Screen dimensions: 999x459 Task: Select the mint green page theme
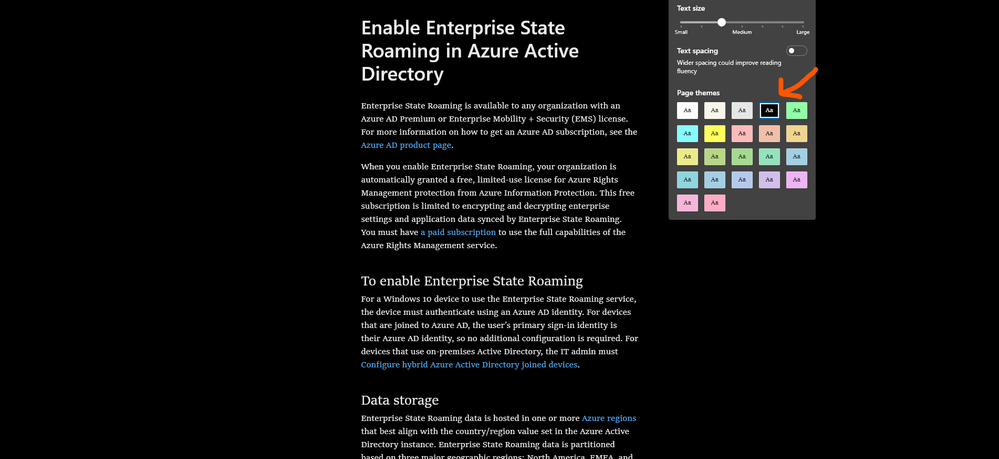click(x=796, y=110)
